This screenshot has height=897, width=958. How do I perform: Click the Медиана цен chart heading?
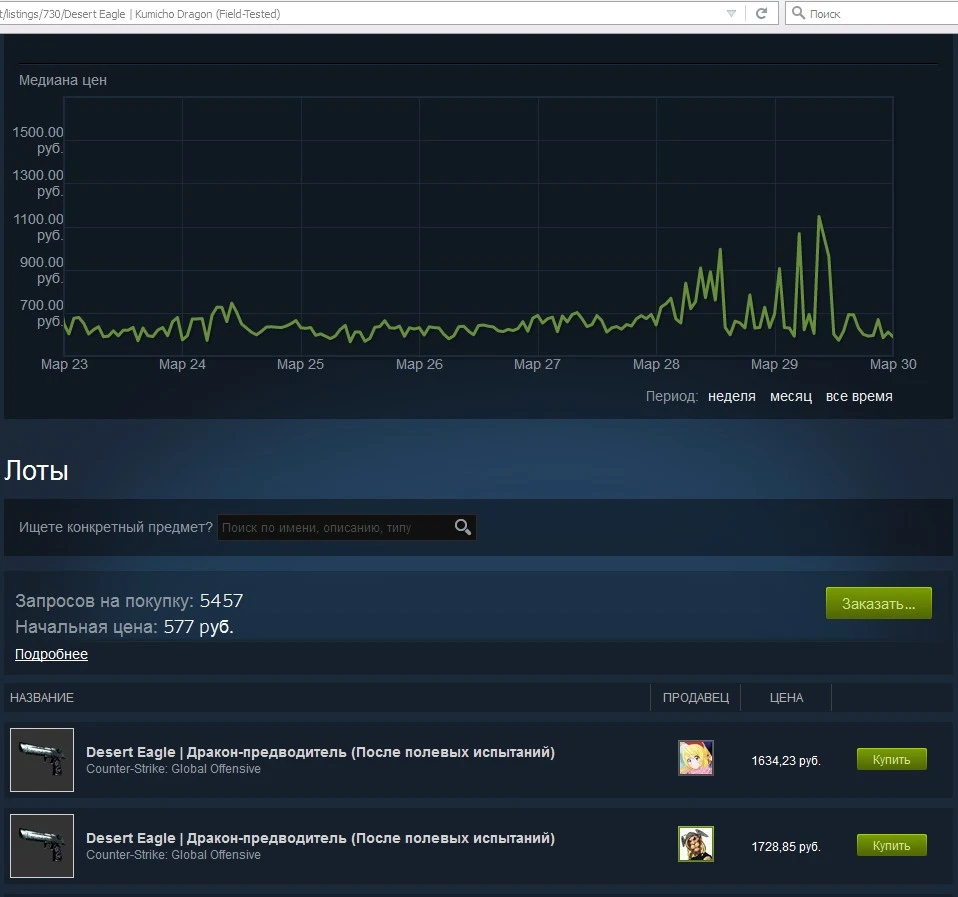click(x=63, y=80)
